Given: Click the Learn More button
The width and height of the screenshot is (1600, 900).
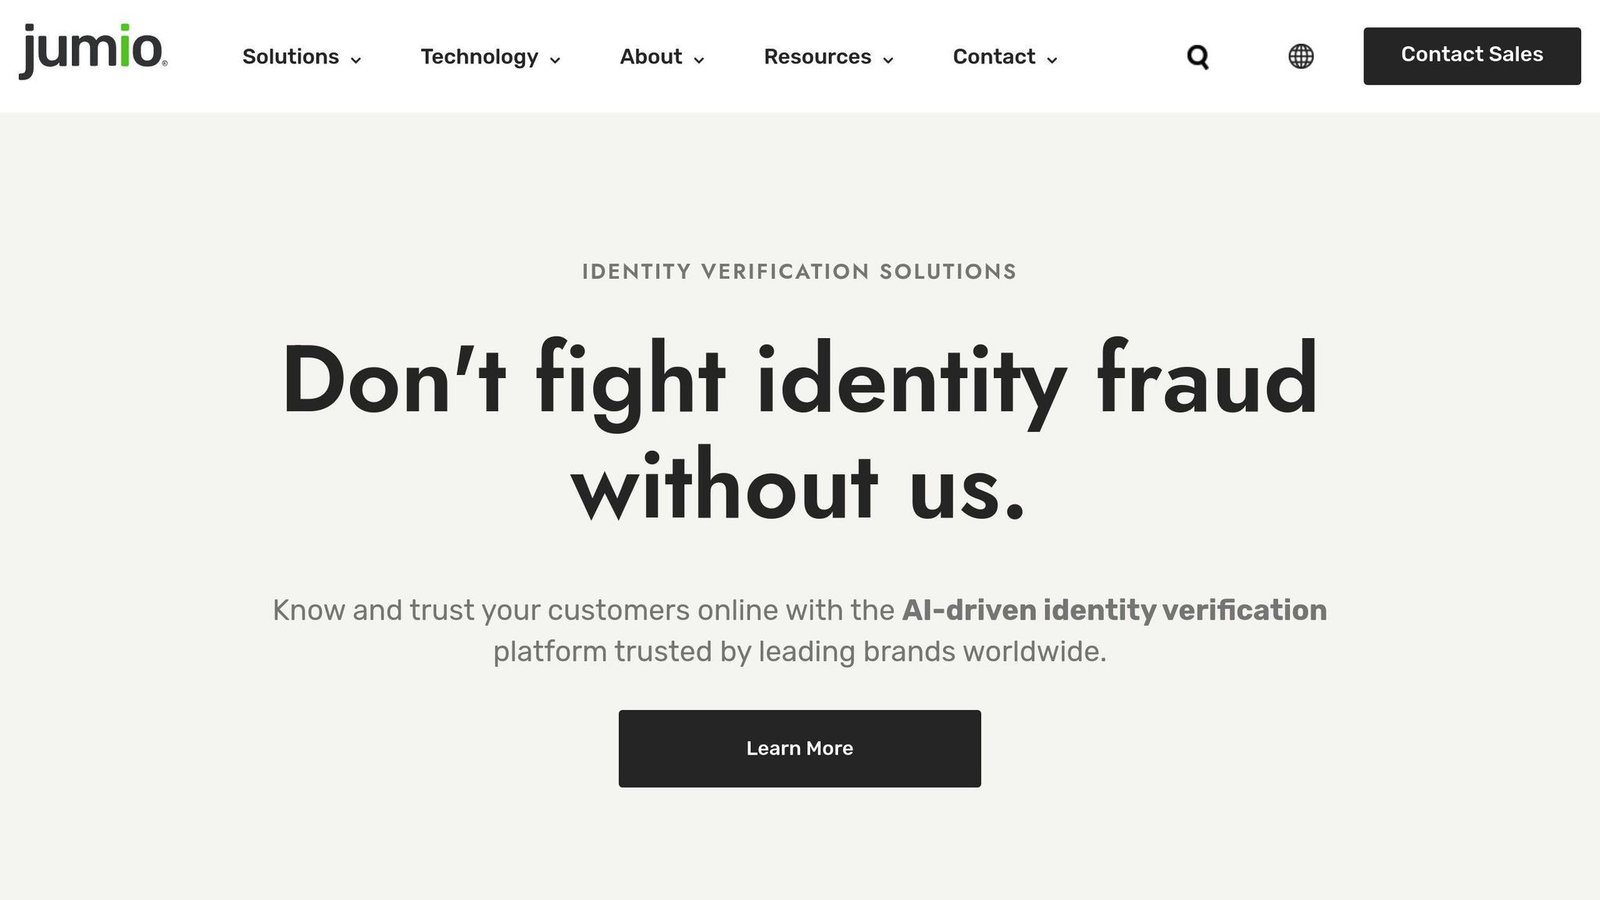Looking at the screenshot, I should pyautogui.click(x=800, y=749).
